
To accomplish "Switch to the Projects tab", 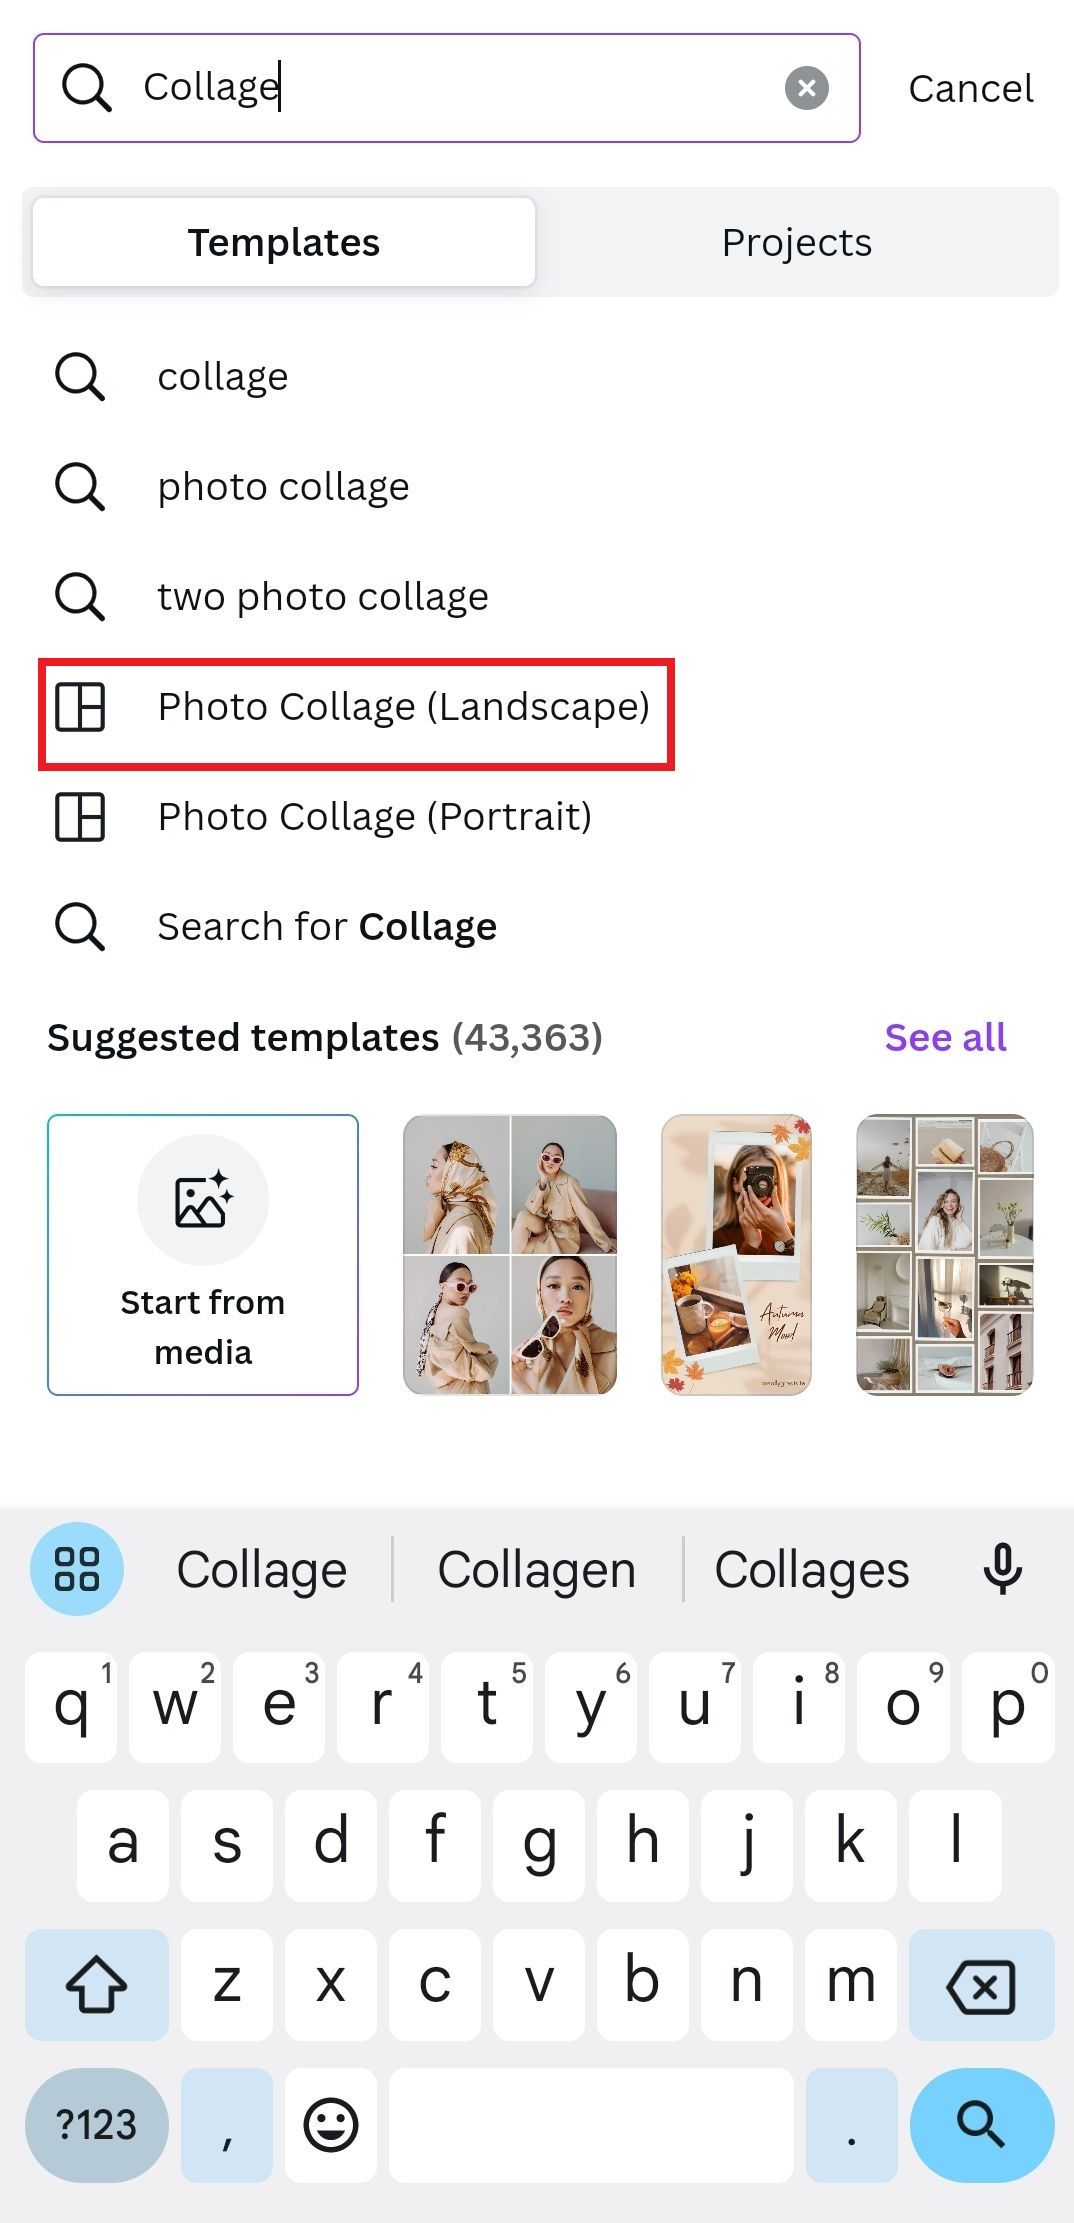I will [x=797, y=241].
